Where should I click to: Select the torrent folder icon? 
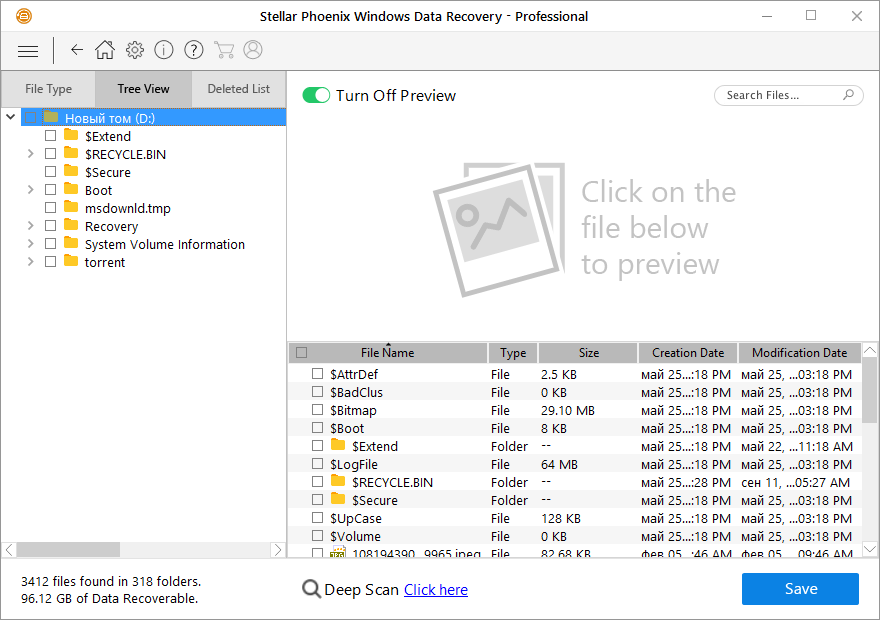click(71, 261)
